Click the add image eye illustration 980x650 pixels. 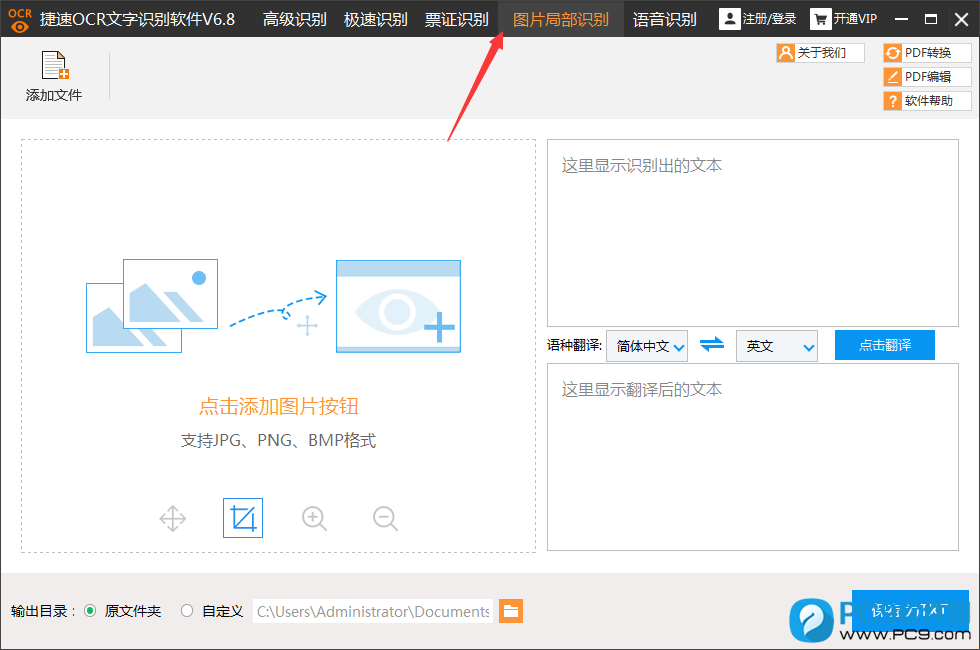click(398, 306)
